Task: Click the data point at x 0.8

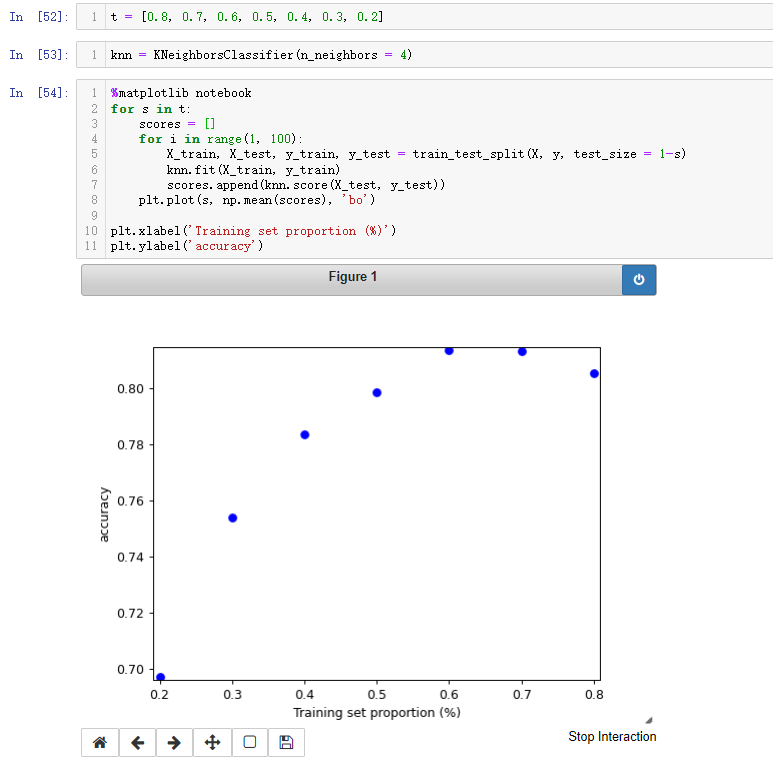Action: (x=594, y=374)
